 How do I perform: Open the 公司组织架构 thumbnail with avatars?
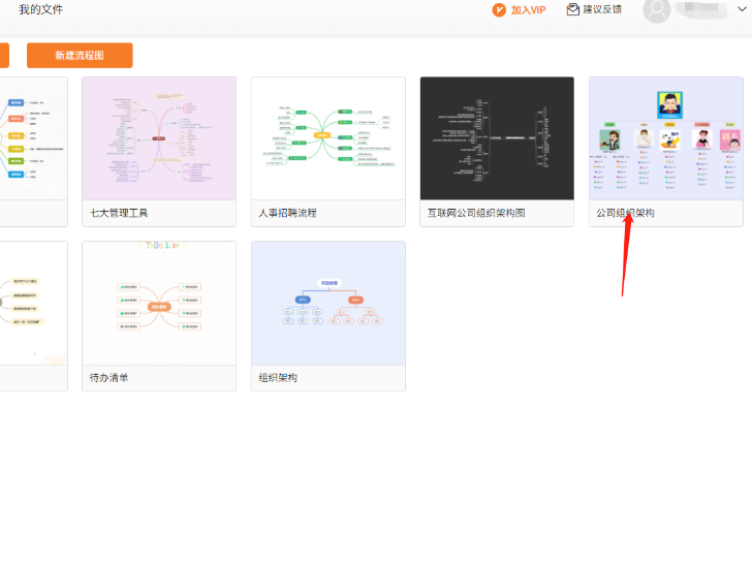pyautogui.click(x=666, y=138)
